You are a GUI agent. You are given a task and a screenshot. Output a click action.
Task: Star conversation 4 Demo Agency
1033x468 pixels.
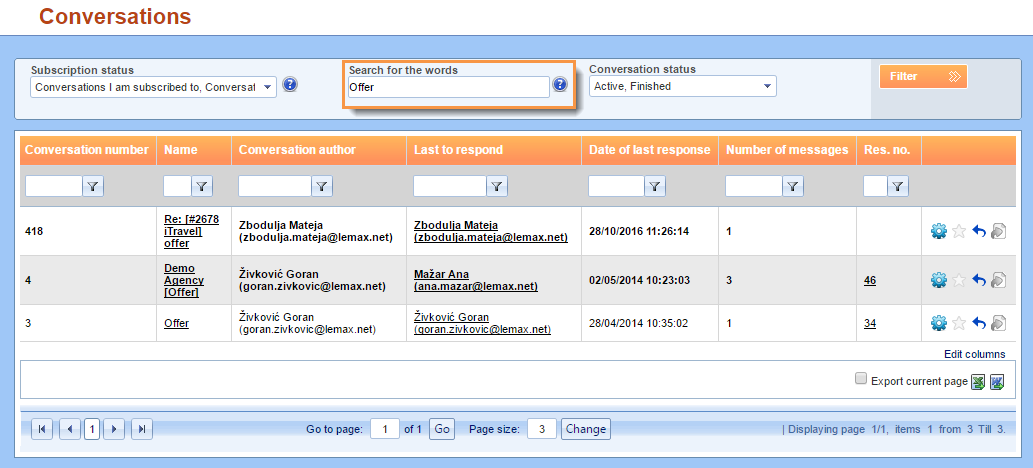point(959,280)
